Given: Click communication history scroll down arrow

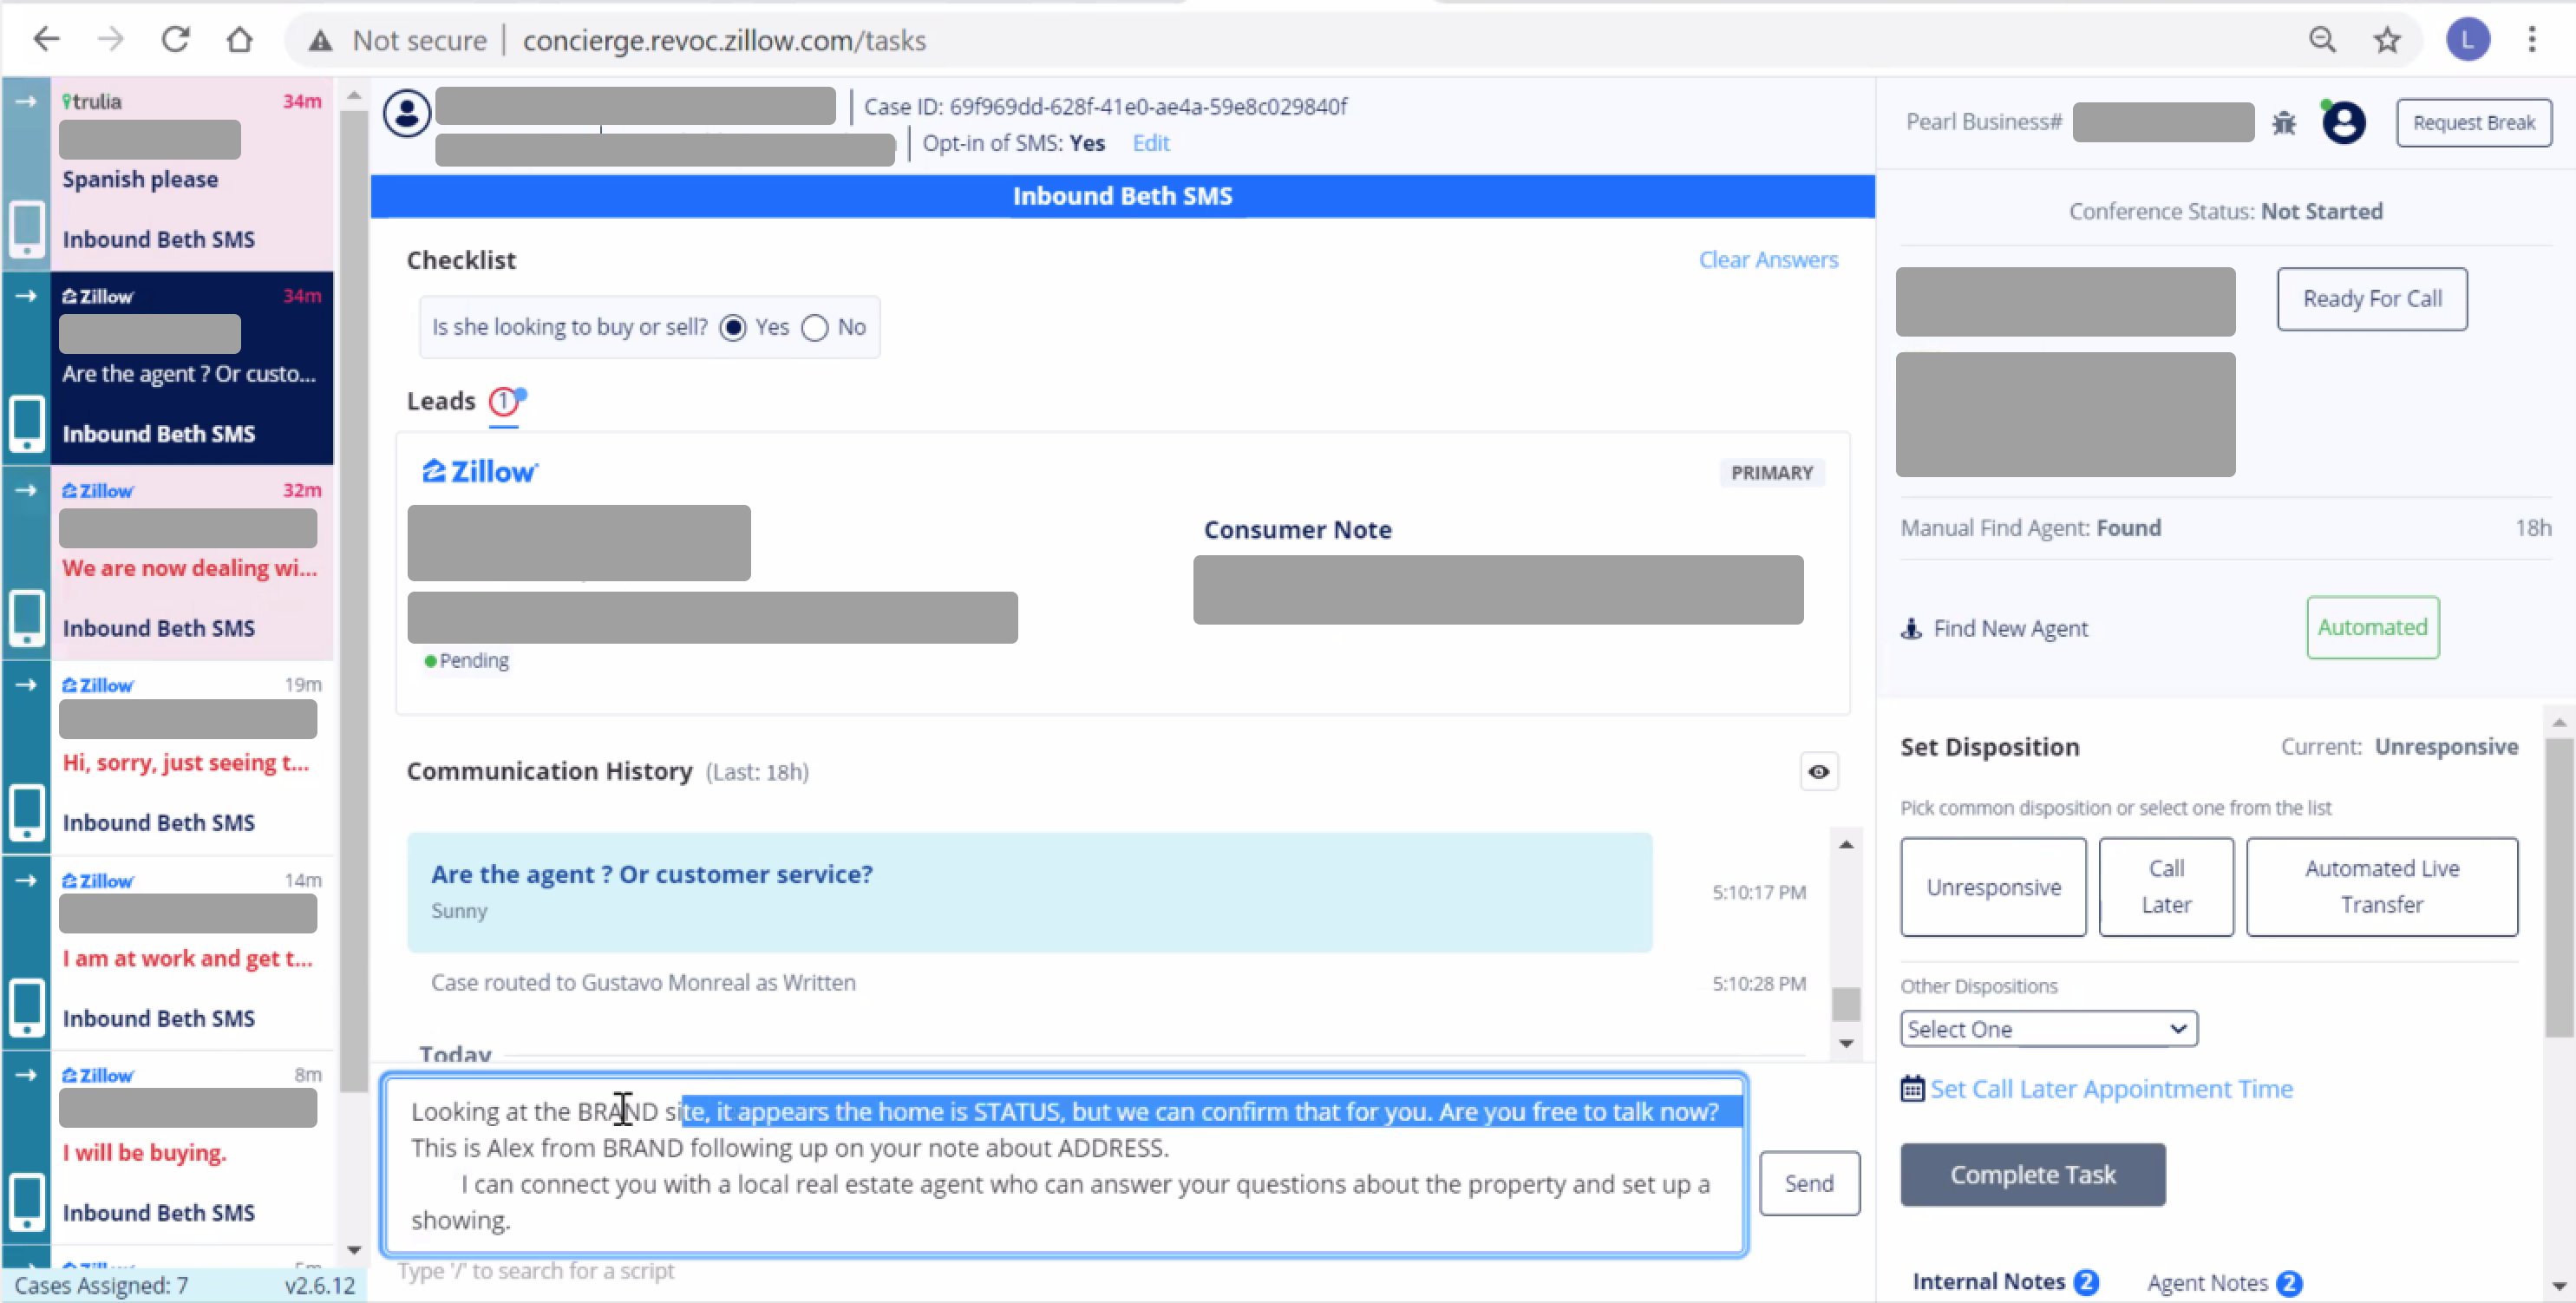Looking at the screenshot, I should pyautogui.click(x=1845, y=1043).
